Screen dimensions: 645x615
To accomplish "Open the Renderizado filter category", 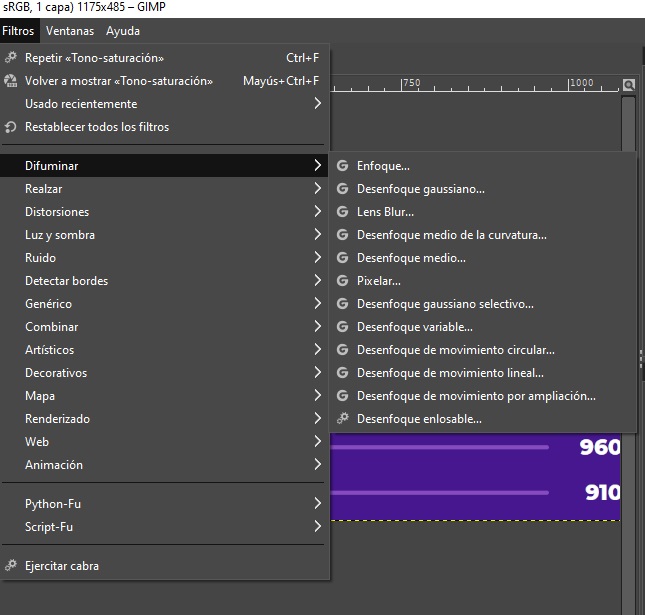I will (164, 419).
